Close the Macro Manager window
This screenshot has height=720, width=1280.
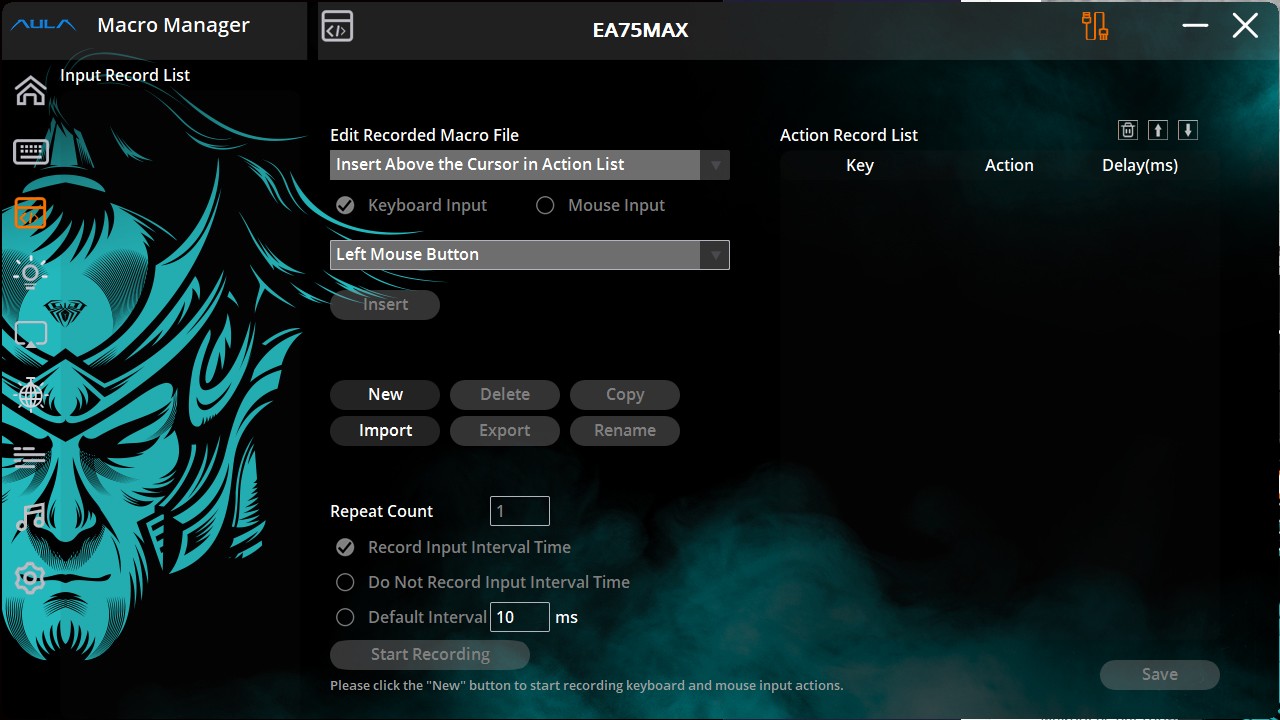[x=1245, y=26]
